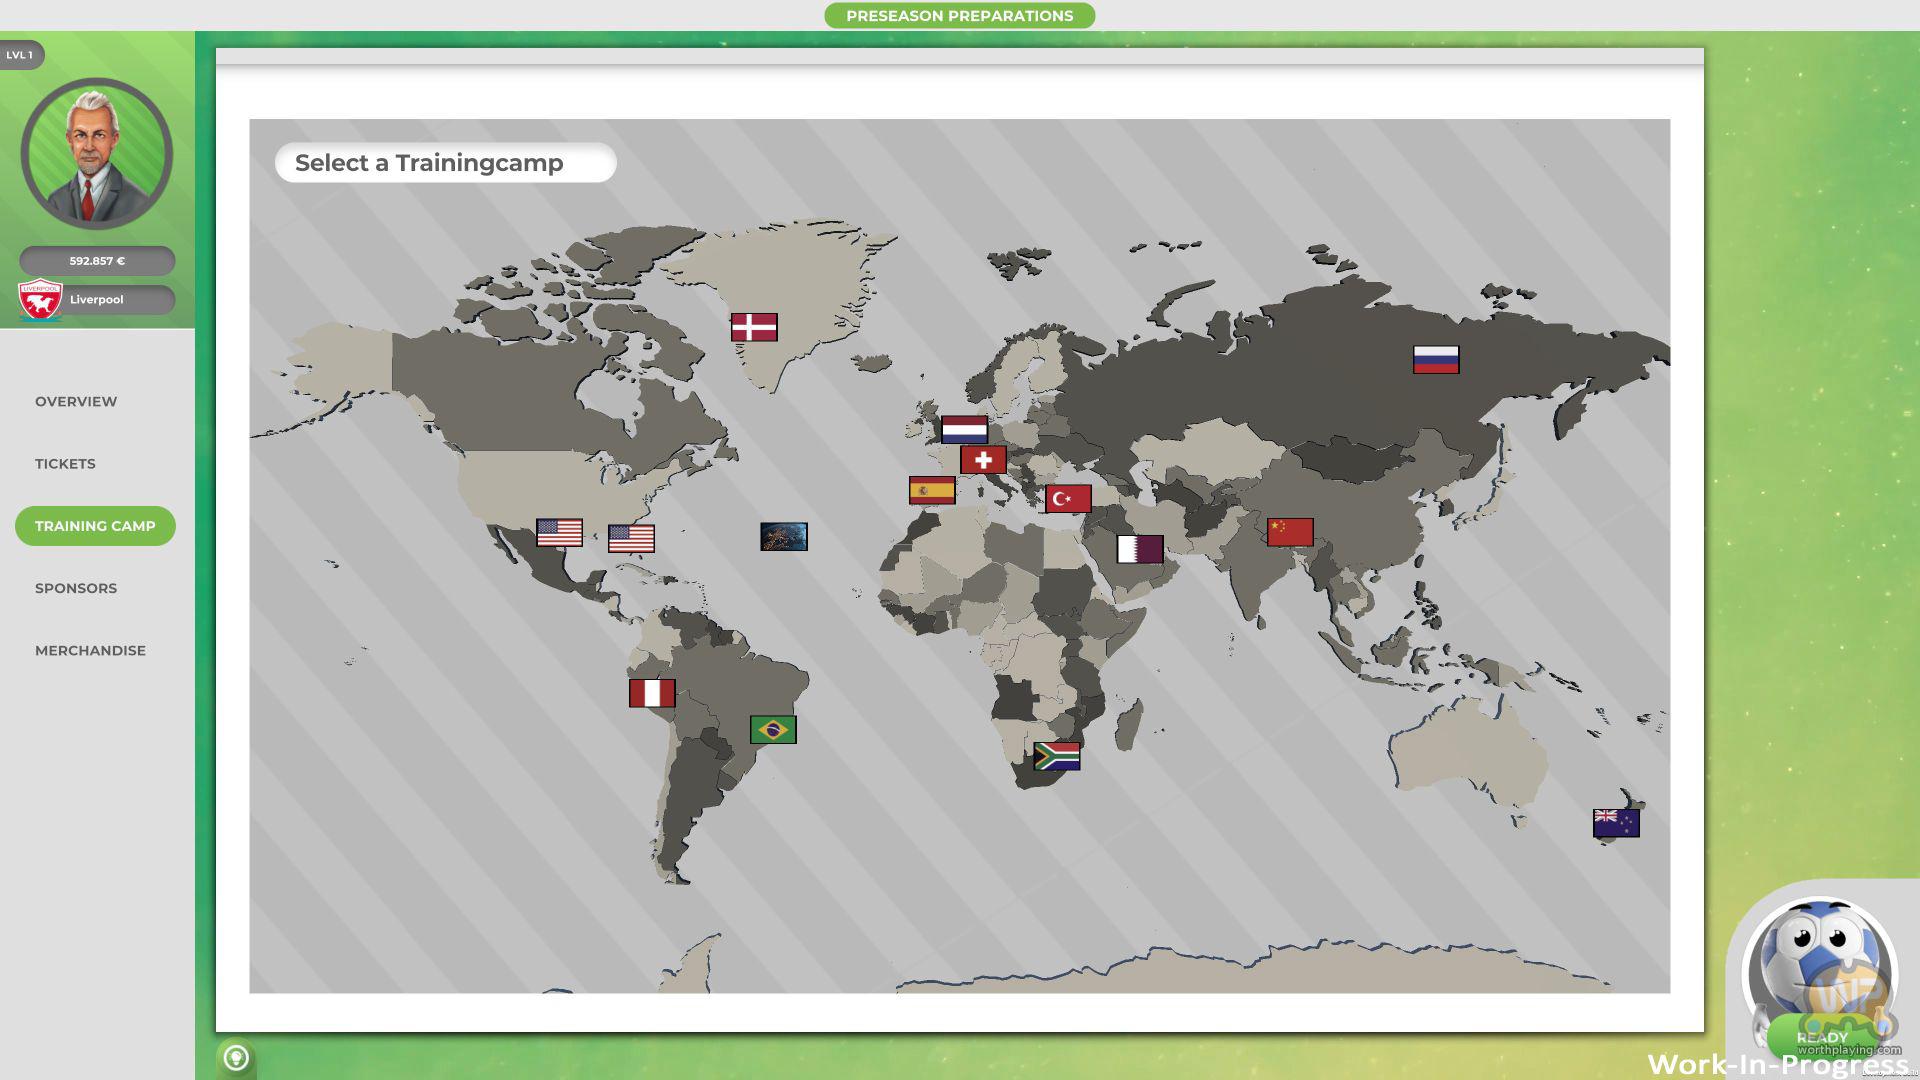Pick the Qatar flag training camp
This screenshot has width=1920, height=1080.
tap(1140, 549)
